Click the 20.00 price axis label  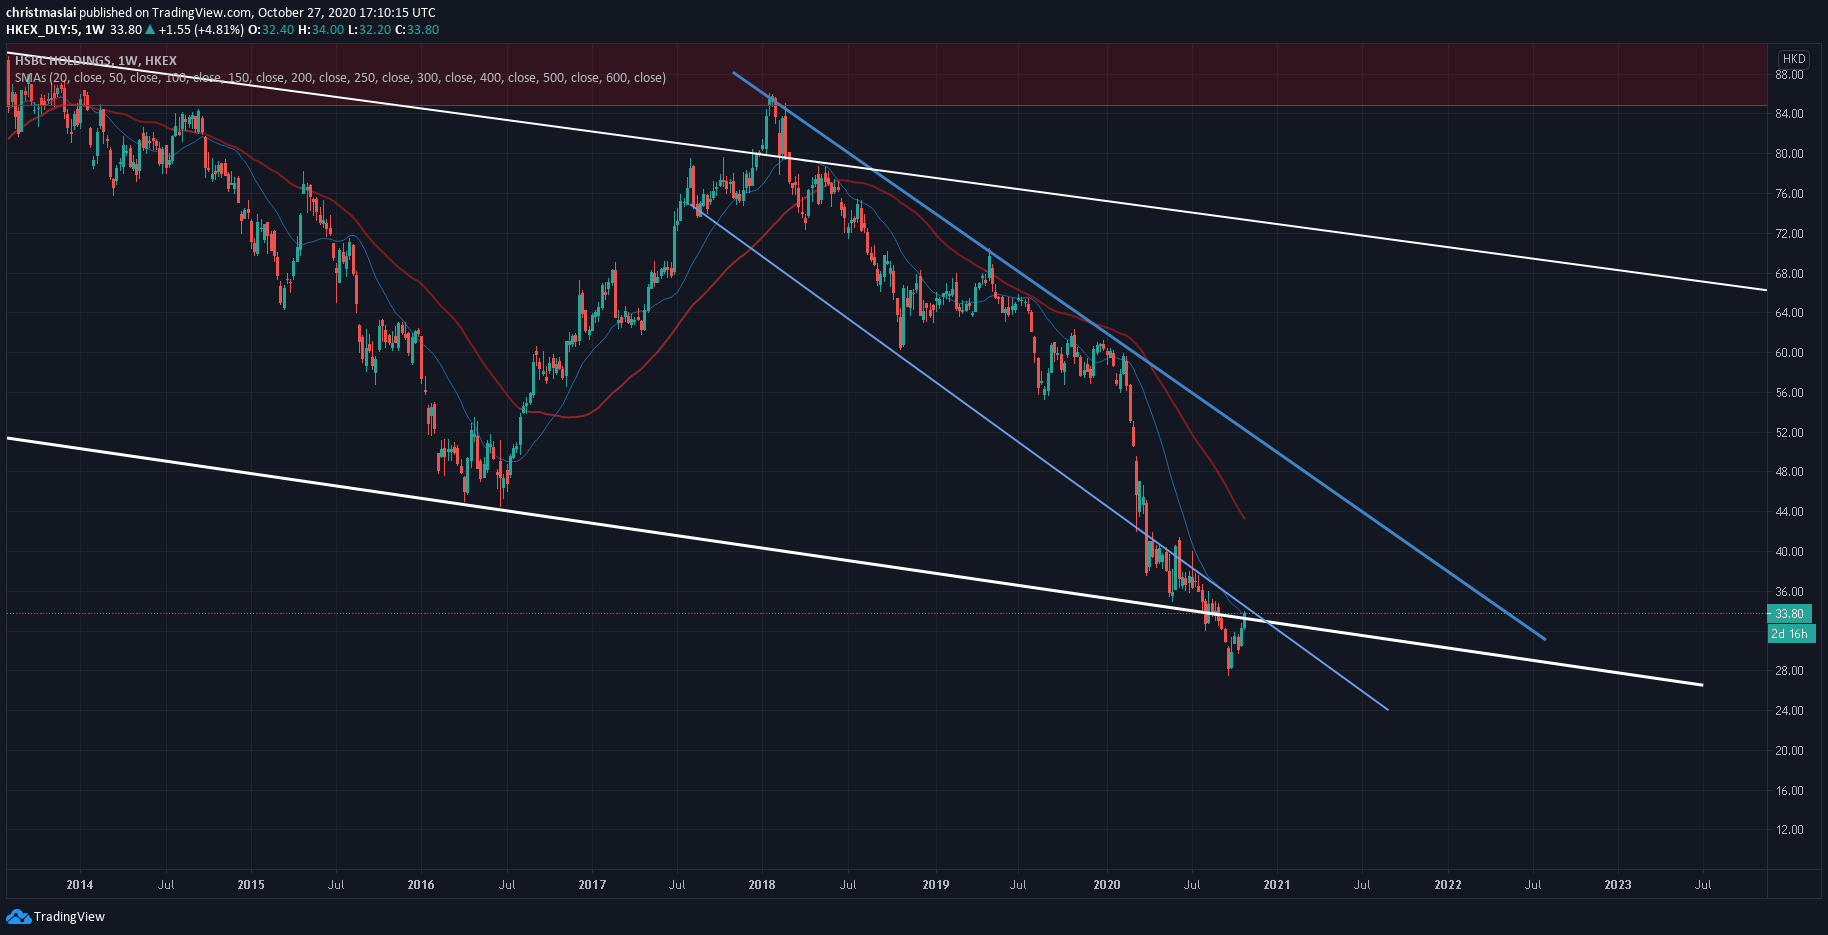coord(1789,751)
